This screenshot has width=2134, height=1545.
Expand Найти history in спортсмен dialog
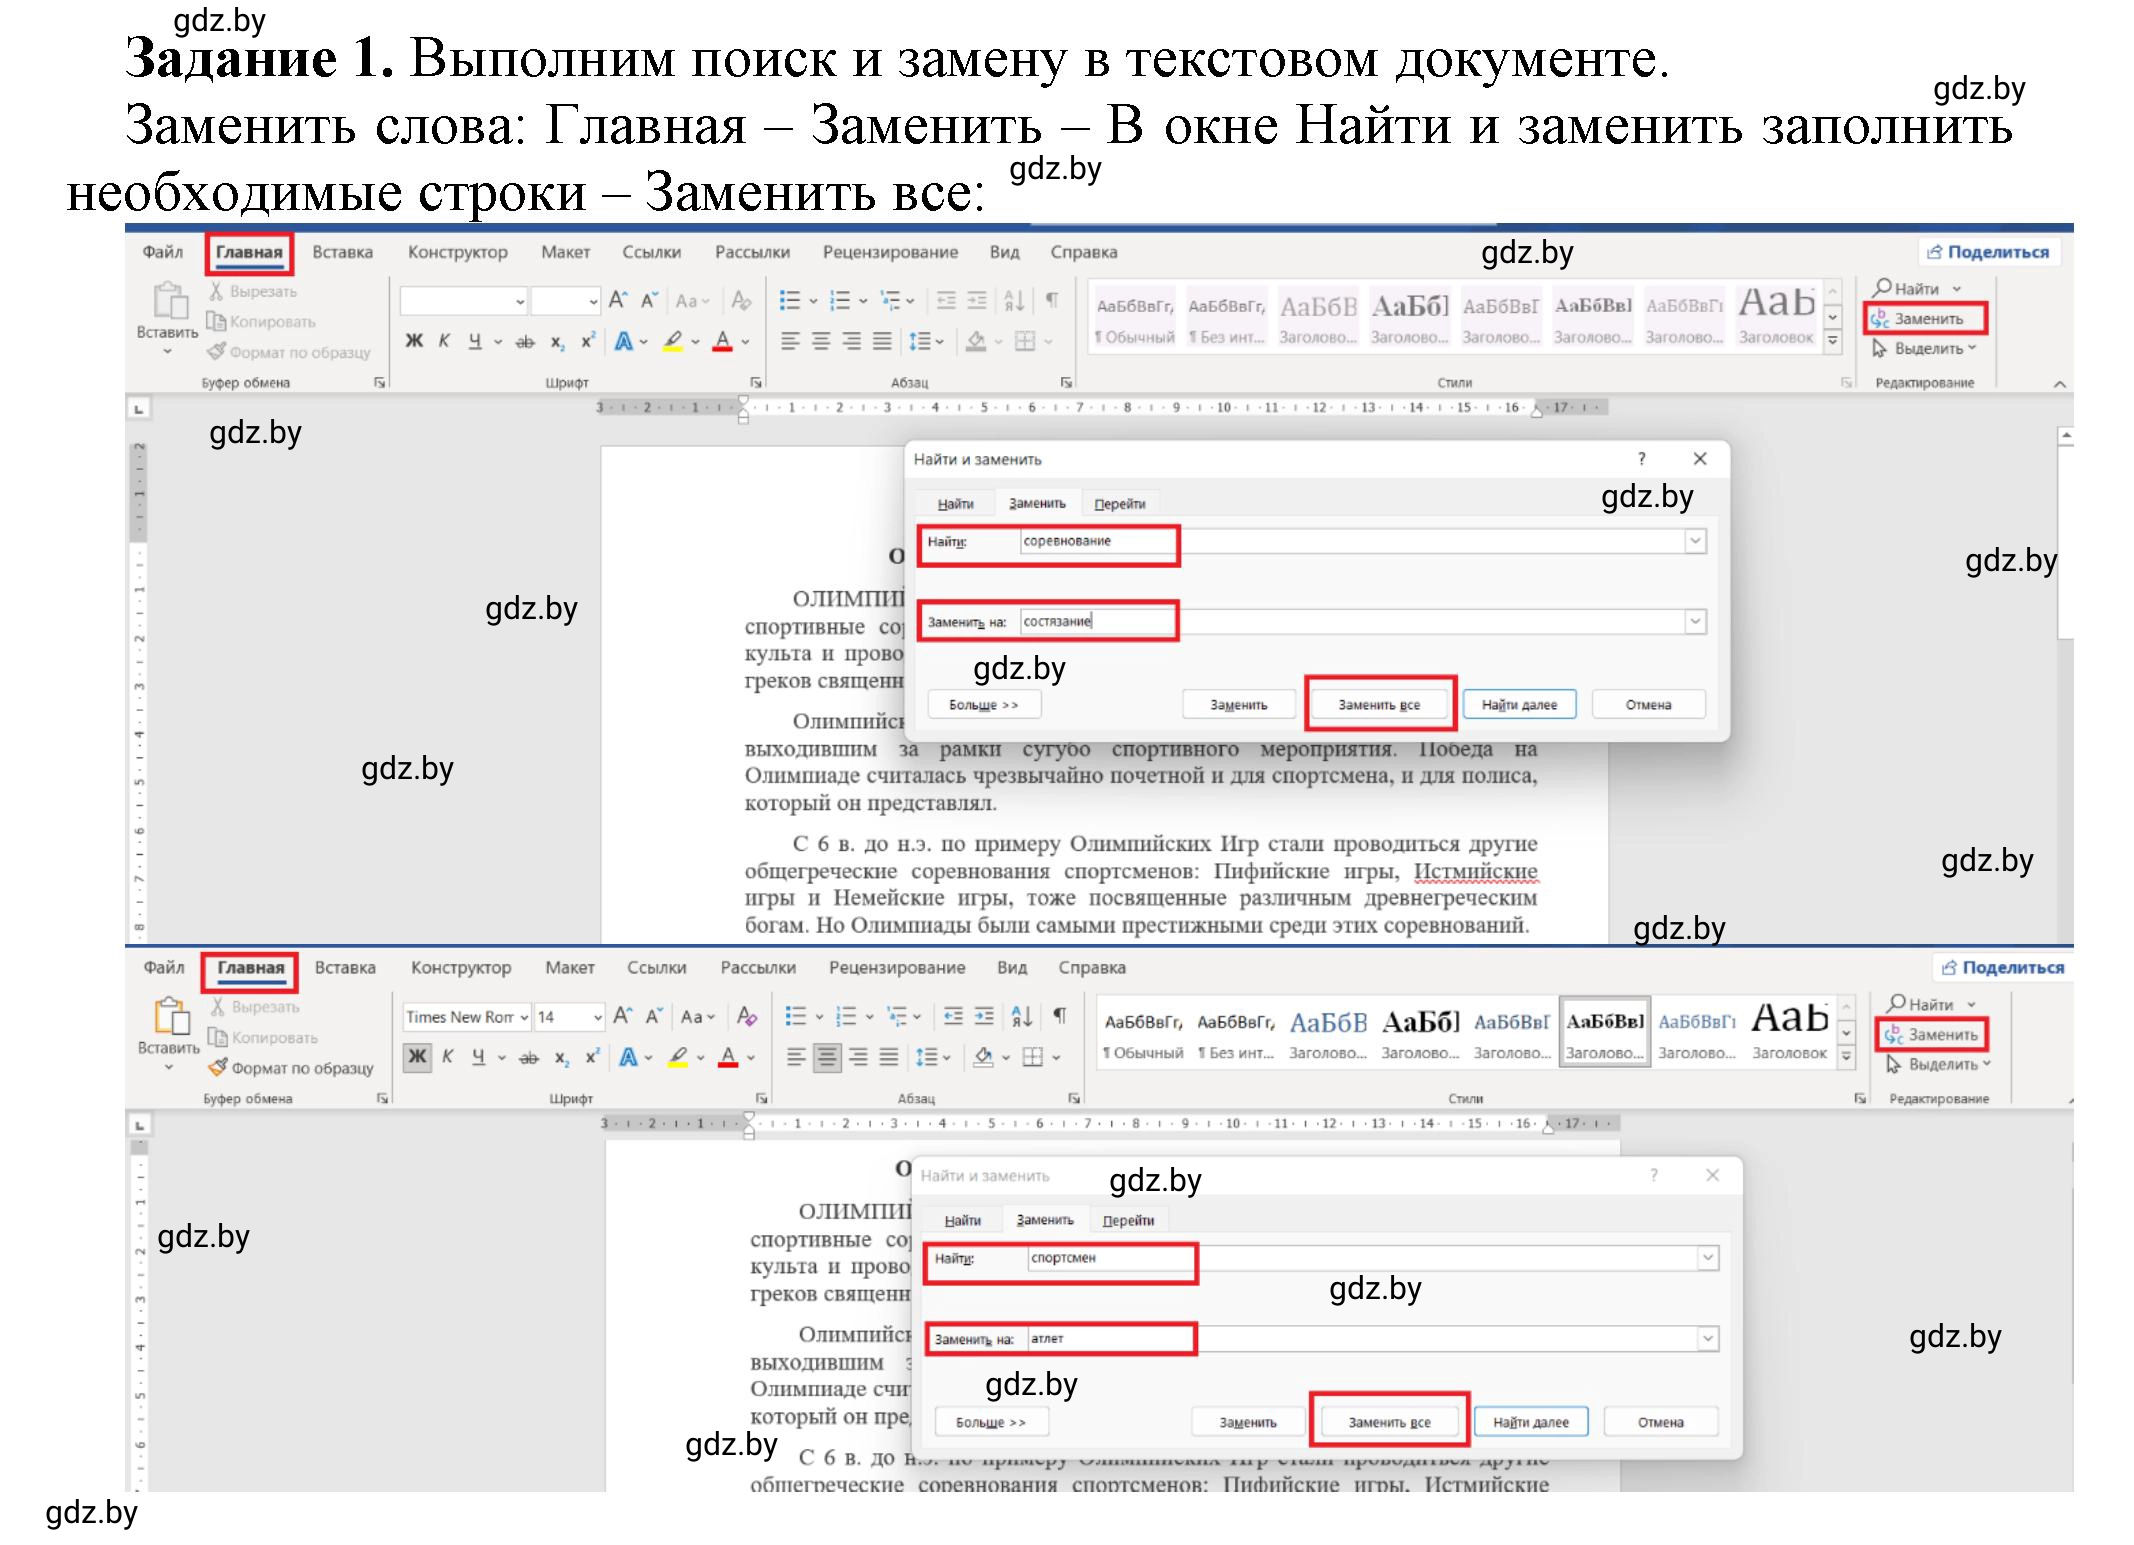point(1708,1258)
